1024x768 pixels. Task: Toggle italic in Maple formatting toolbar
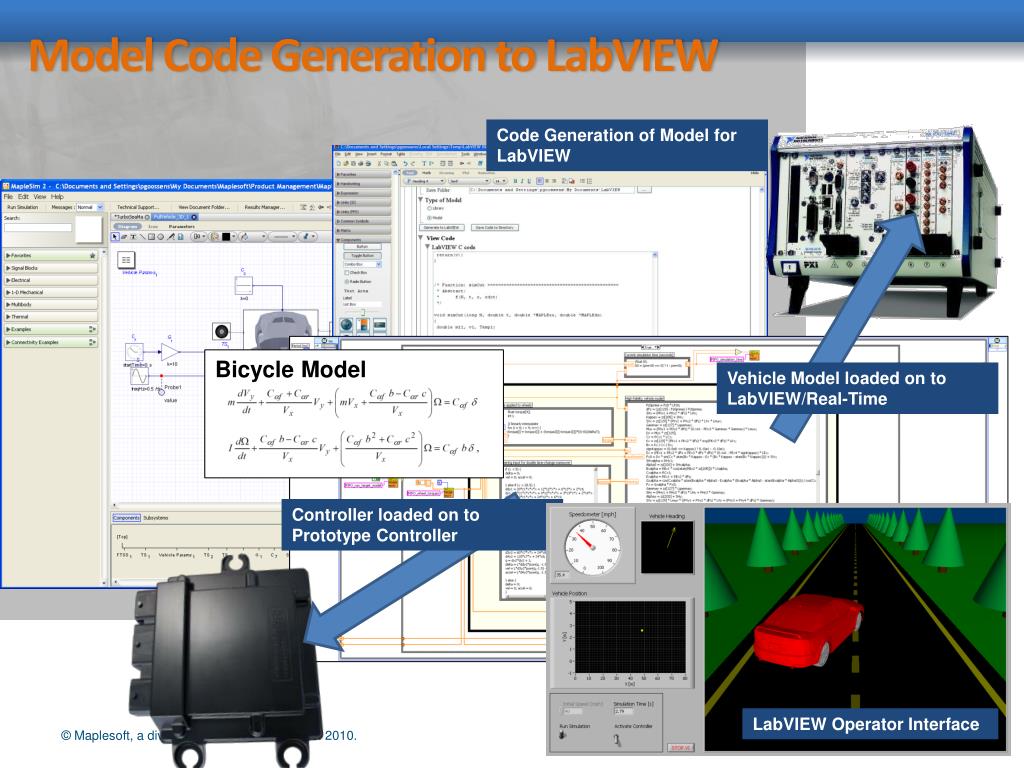[x=523, y=180]
